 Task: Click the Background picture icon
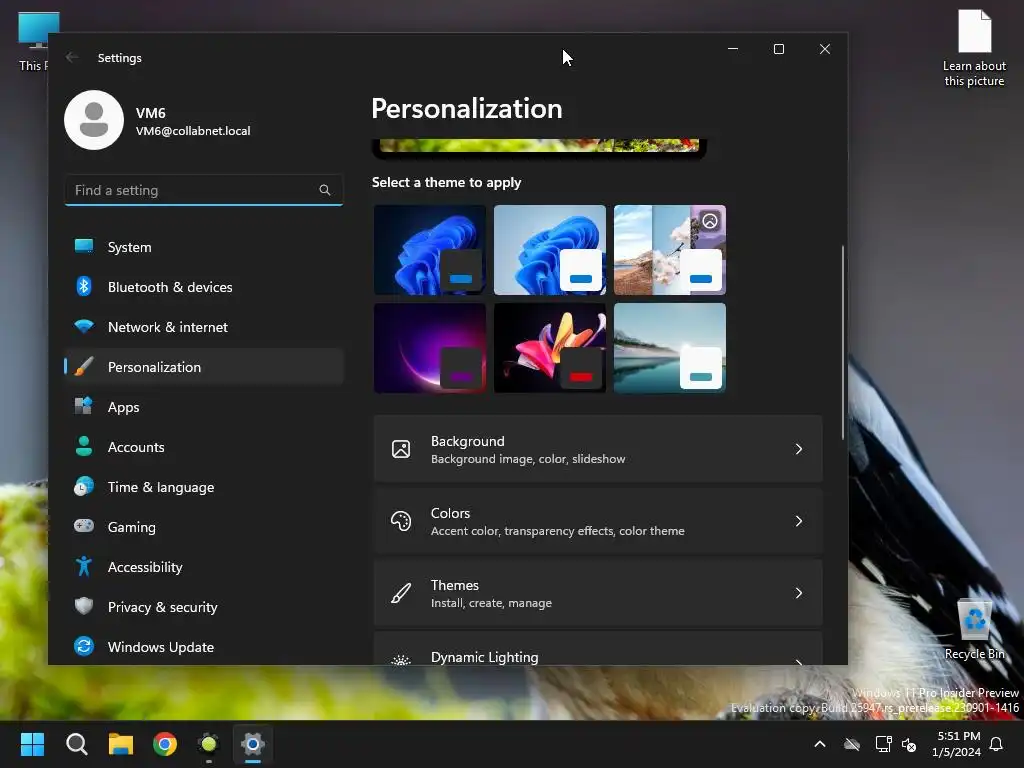tap(401, 449)
